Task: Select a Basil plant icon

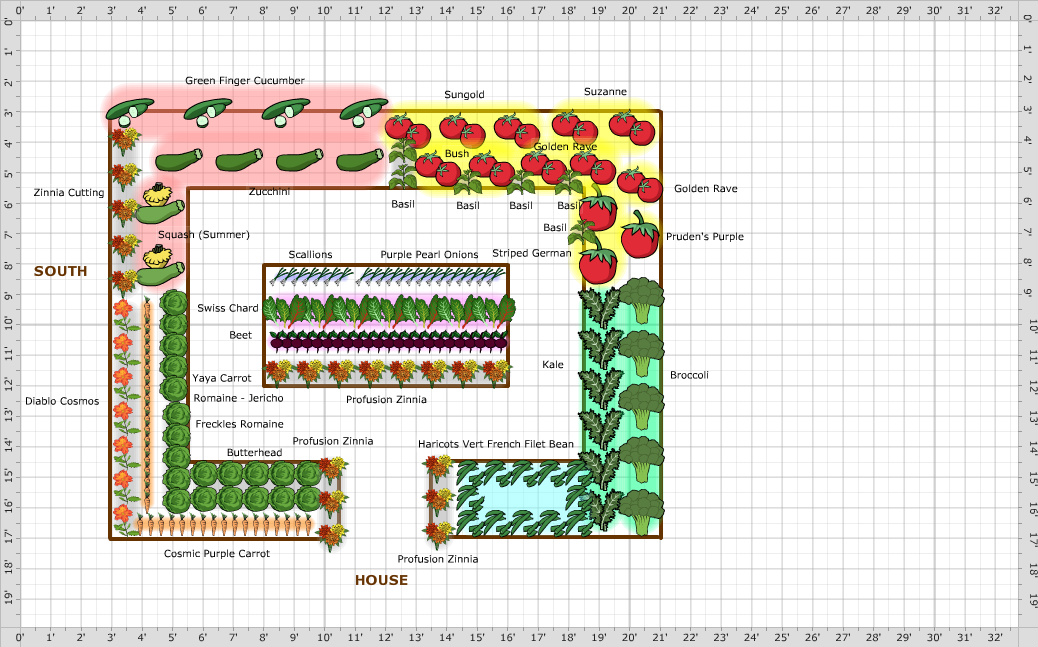Action: click(x=468, y=180)
